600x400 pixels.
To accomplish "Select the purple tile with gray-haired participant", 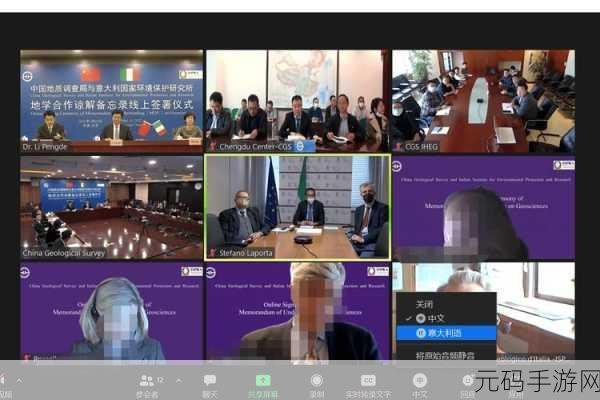I will [x=111, y=311].
